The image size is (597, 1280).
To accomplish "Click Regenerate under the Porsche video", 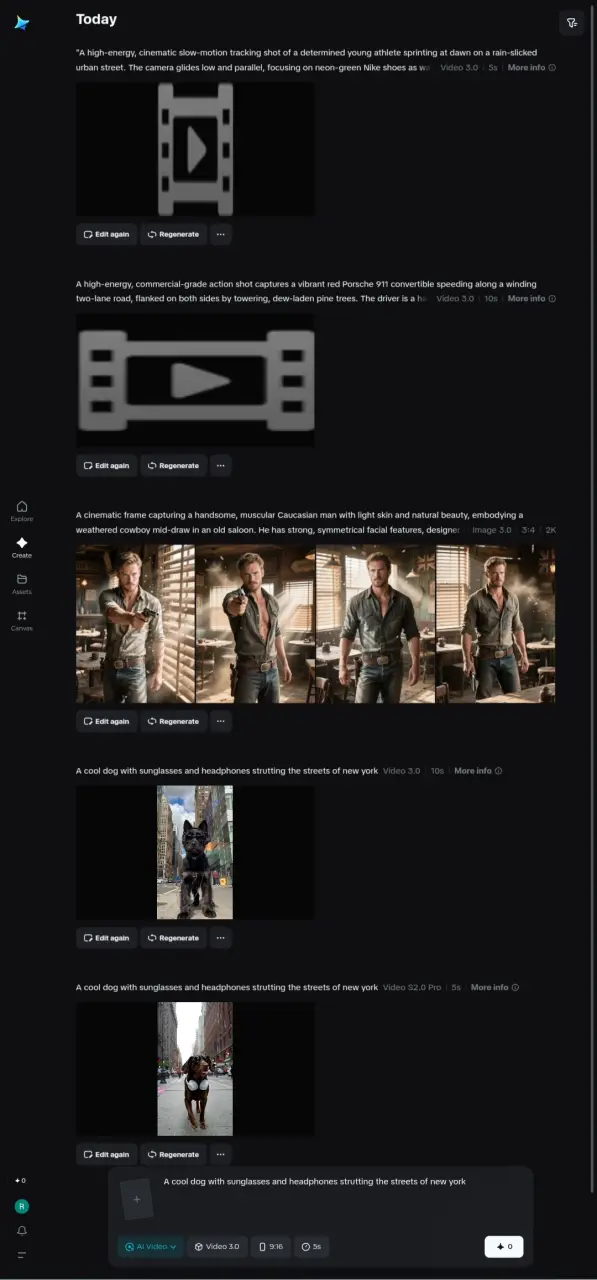I will pyautogui.click(x=173, y=465).
